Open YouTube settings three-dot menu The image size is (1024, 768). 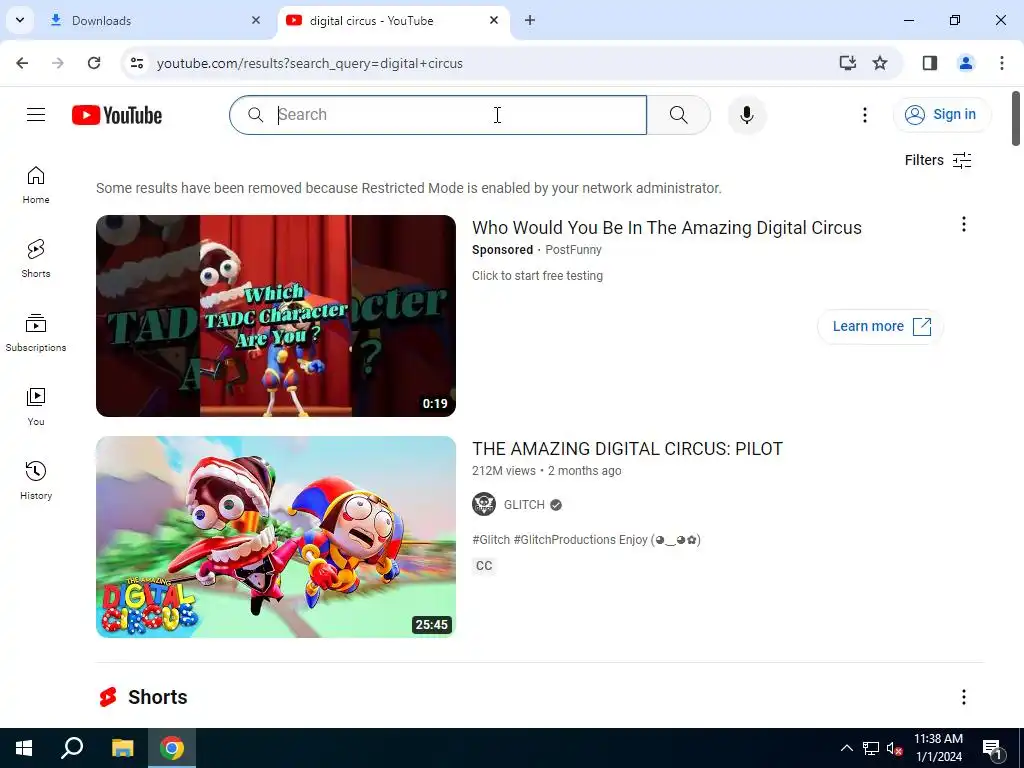tap(865, 115)
